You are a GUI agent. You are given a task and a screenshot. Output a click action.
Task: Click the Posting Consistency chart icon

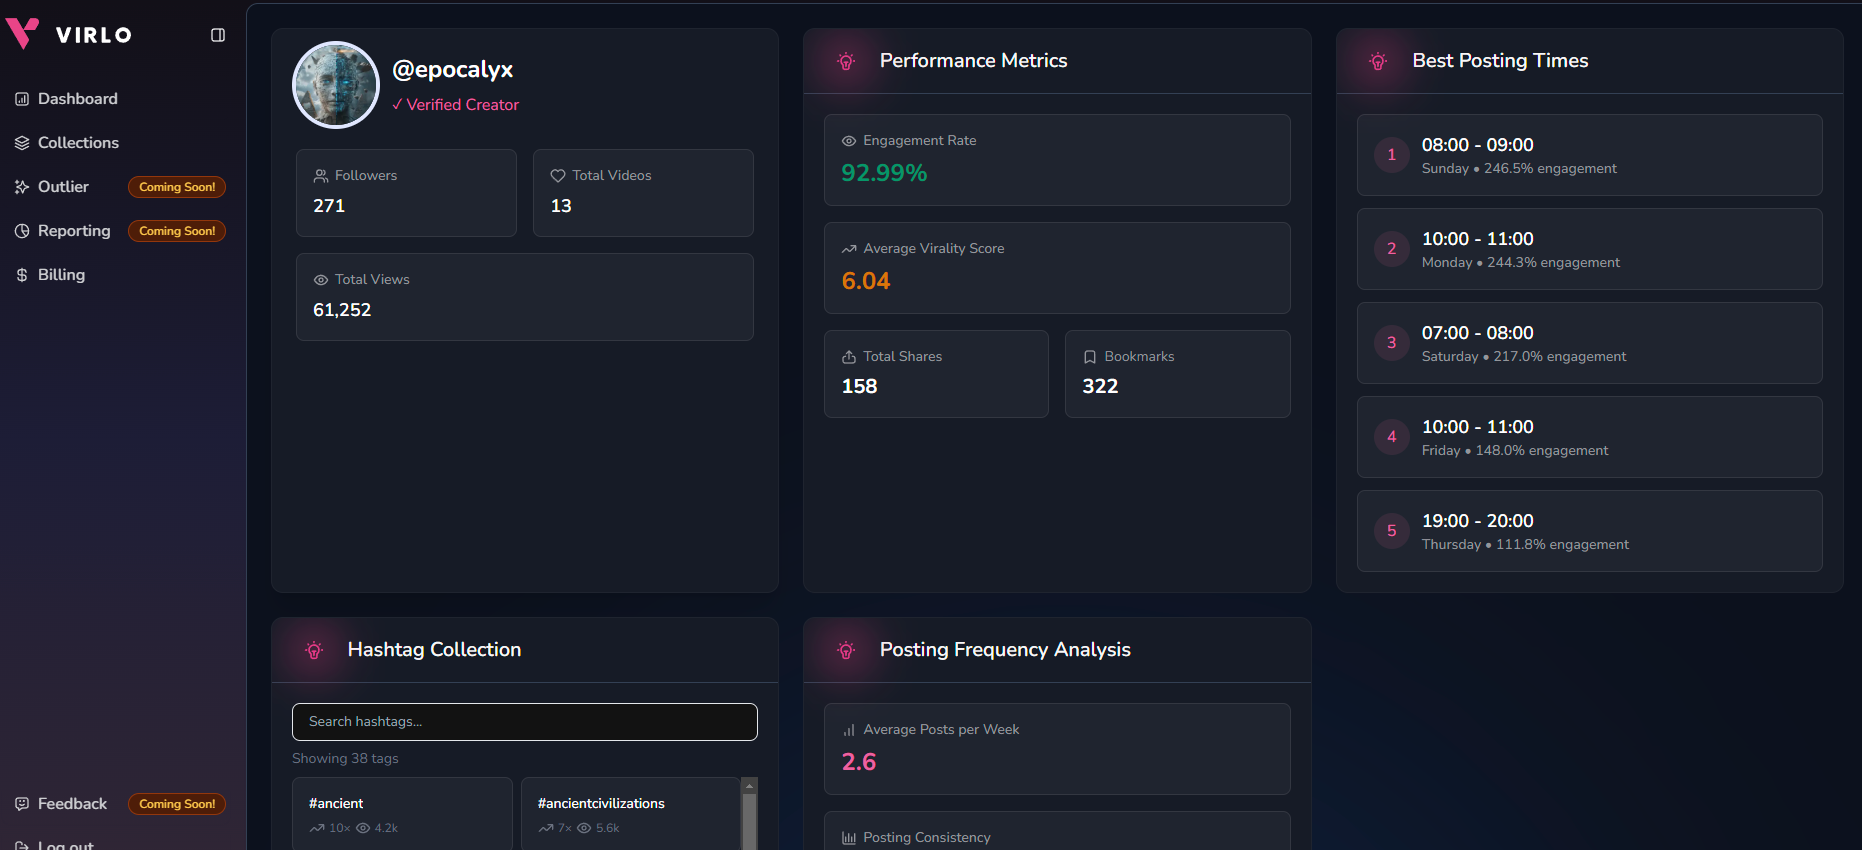click(x=849, y=838)
